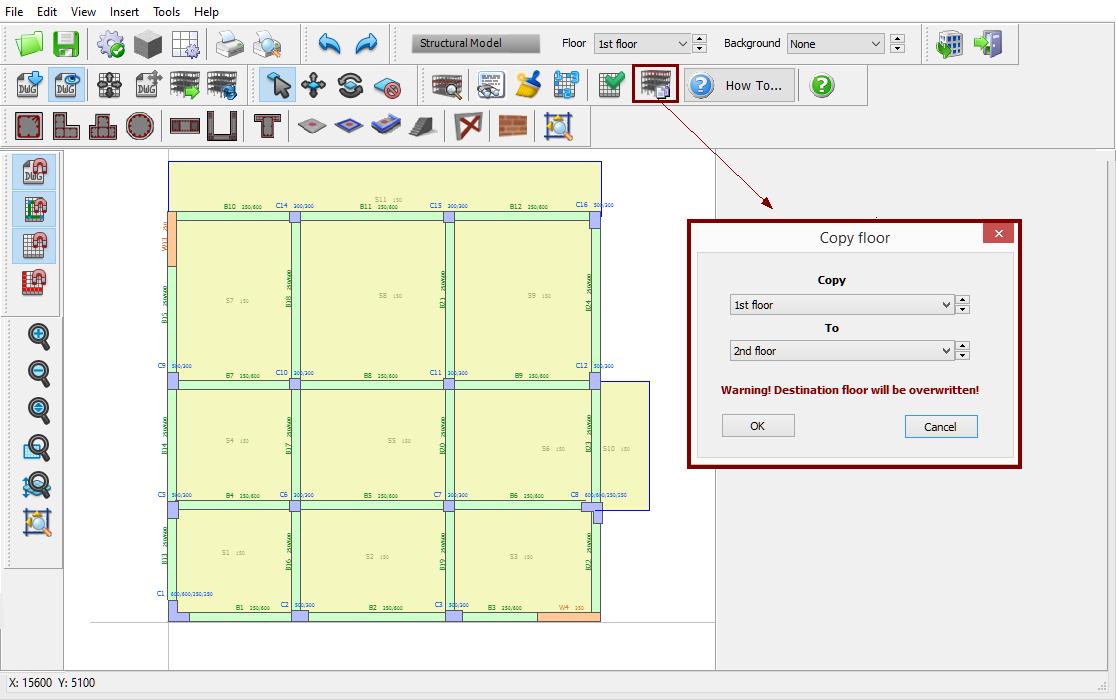
Task: Insert U-shaped wall section
Action: (x=222, y=127)
